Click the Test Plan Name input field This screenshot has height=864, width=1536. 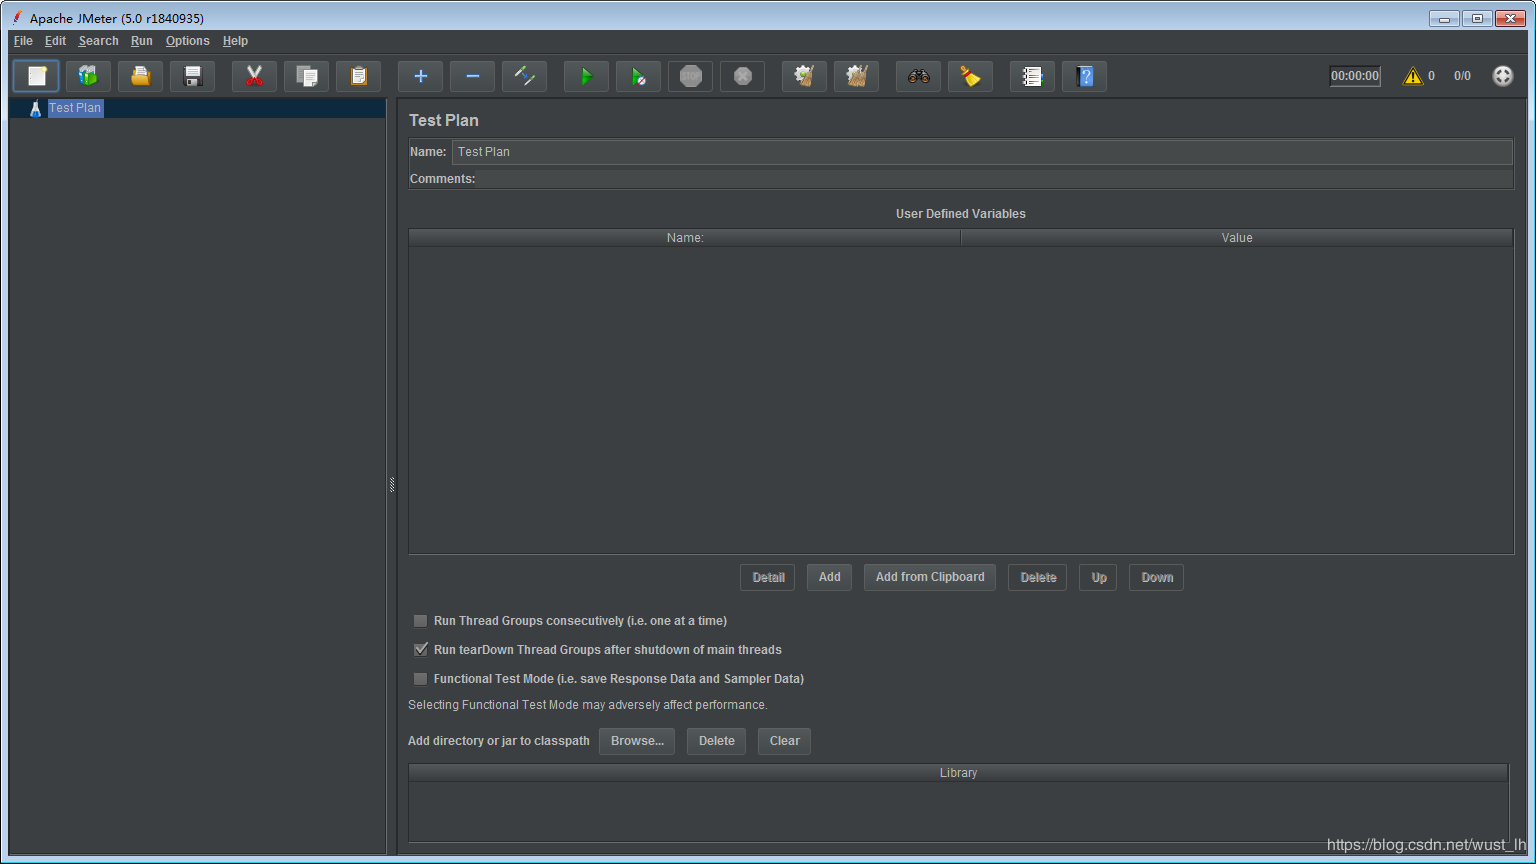(981, 152)
